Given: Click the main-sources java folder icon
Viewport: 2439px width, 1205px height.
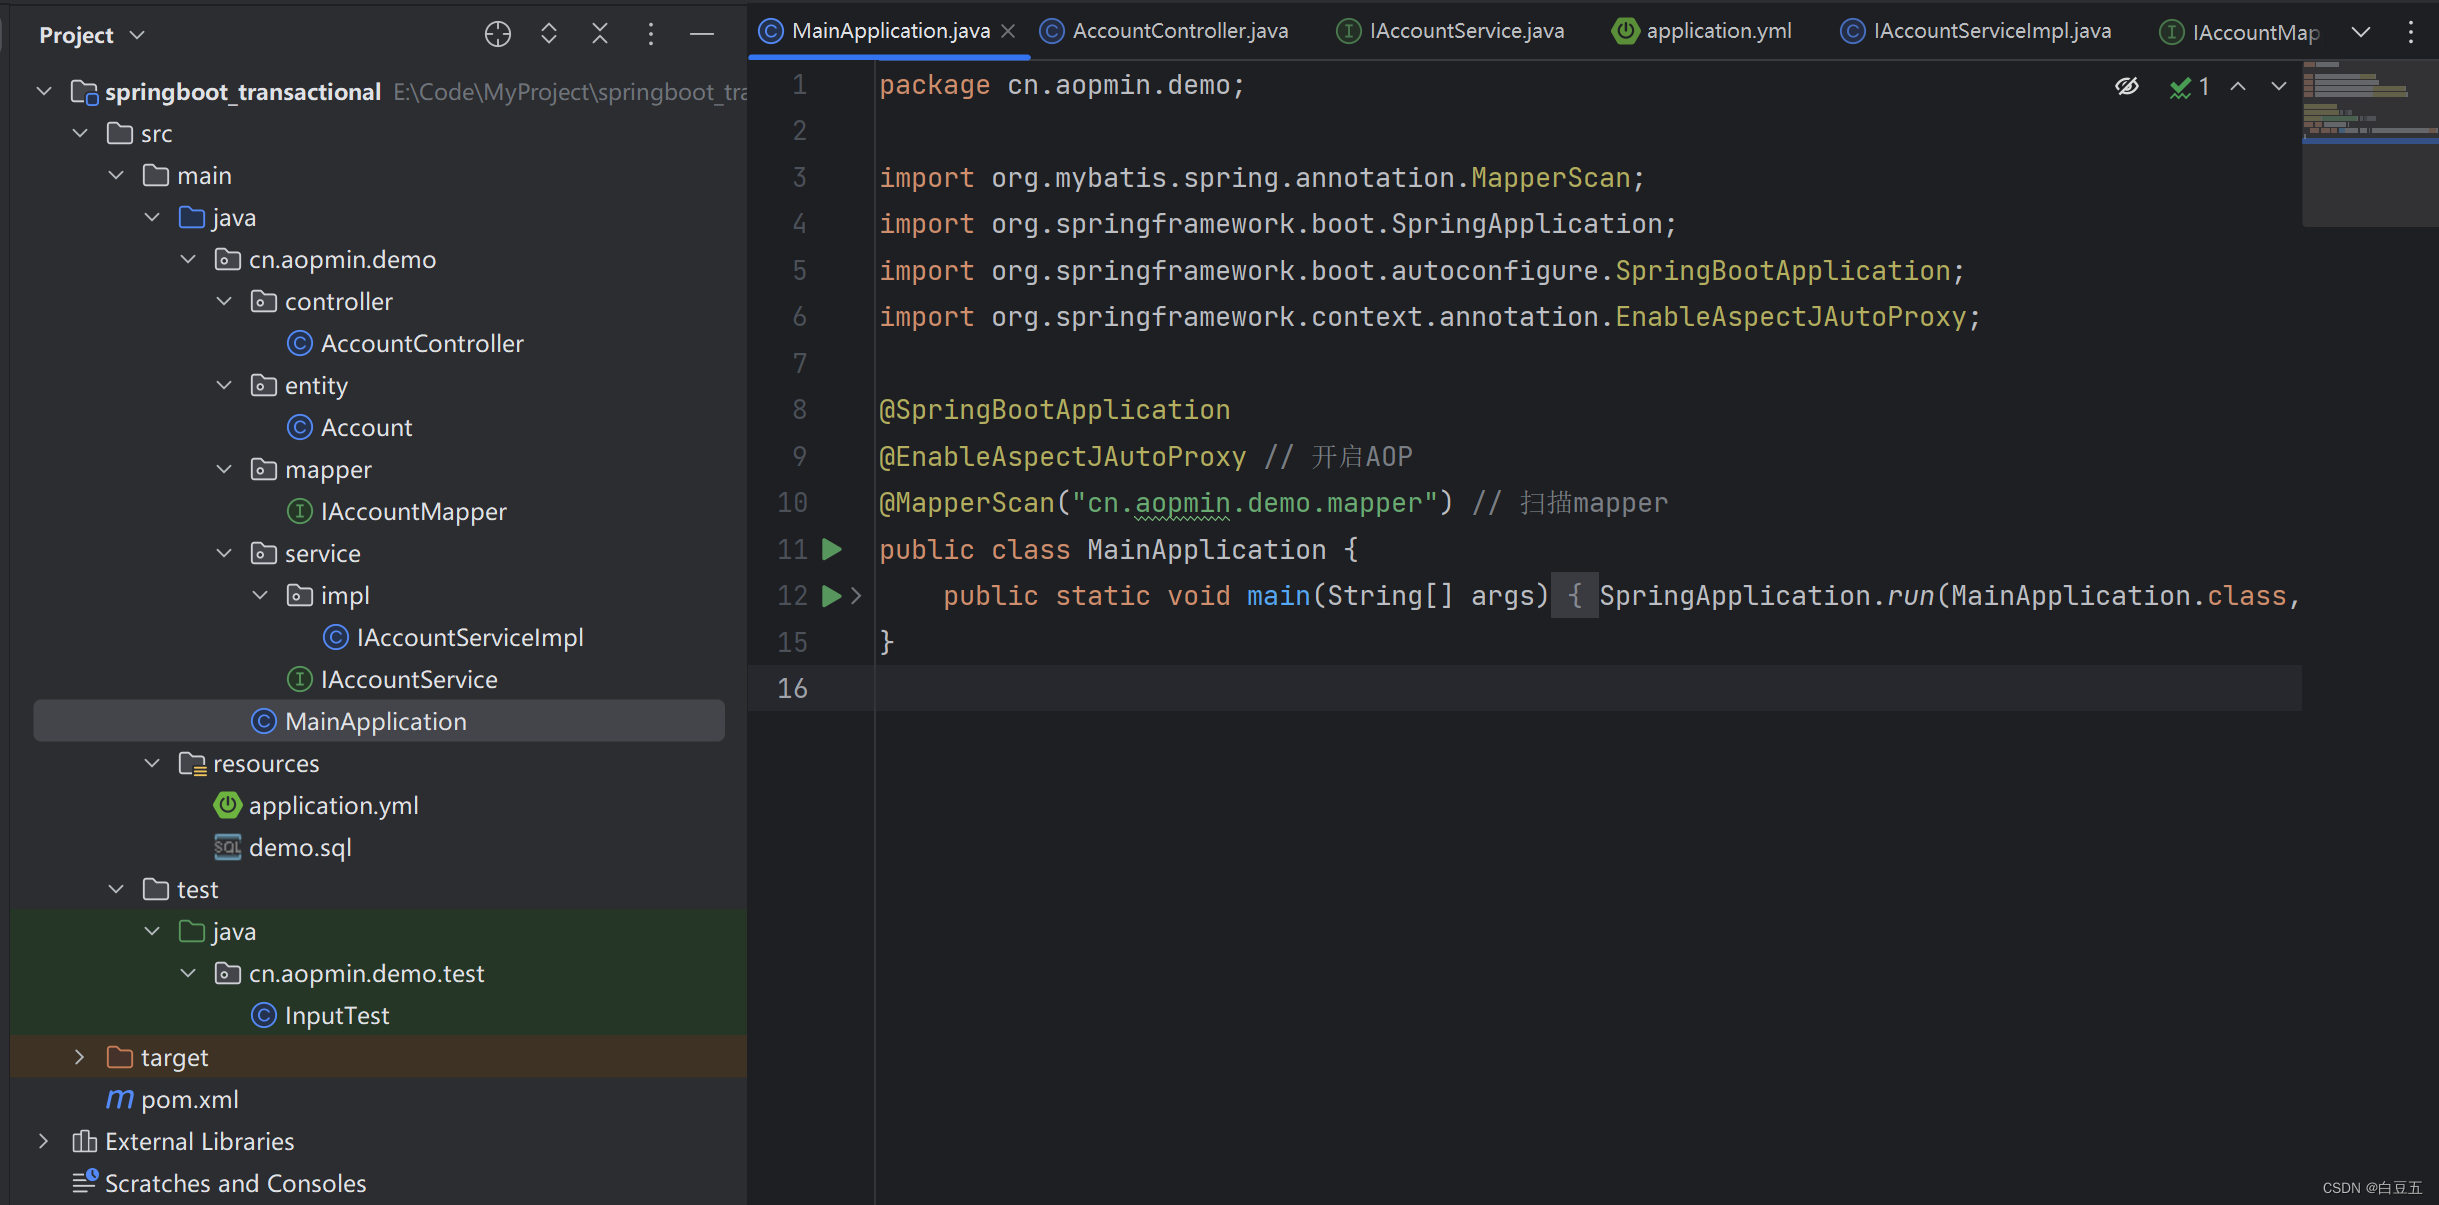Looking at the screenshot, I should 191,217.
